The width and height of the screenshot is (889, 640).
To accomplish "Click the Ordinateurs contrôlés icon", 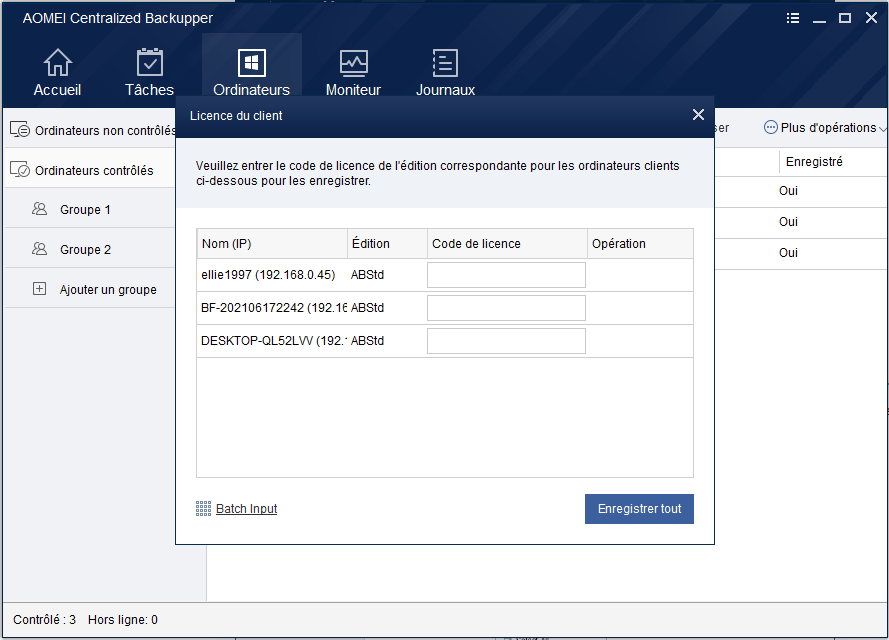I will (x=20, y=169).
